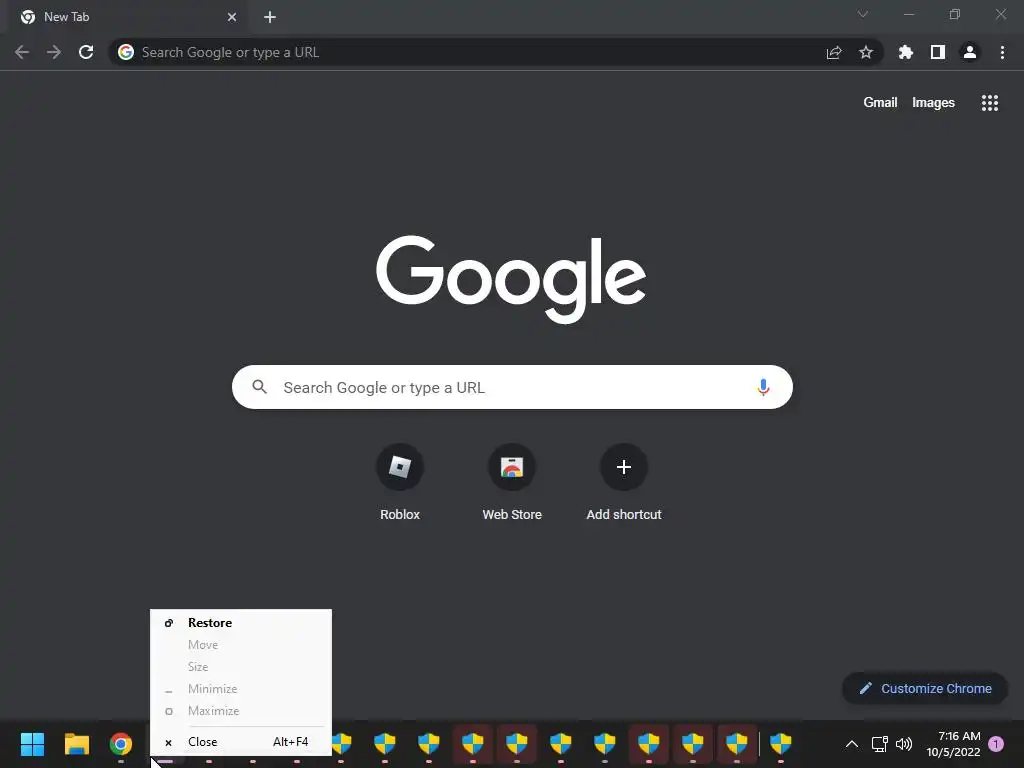
Task: Open File Explorer from taskbar
Action: (76, 744)
